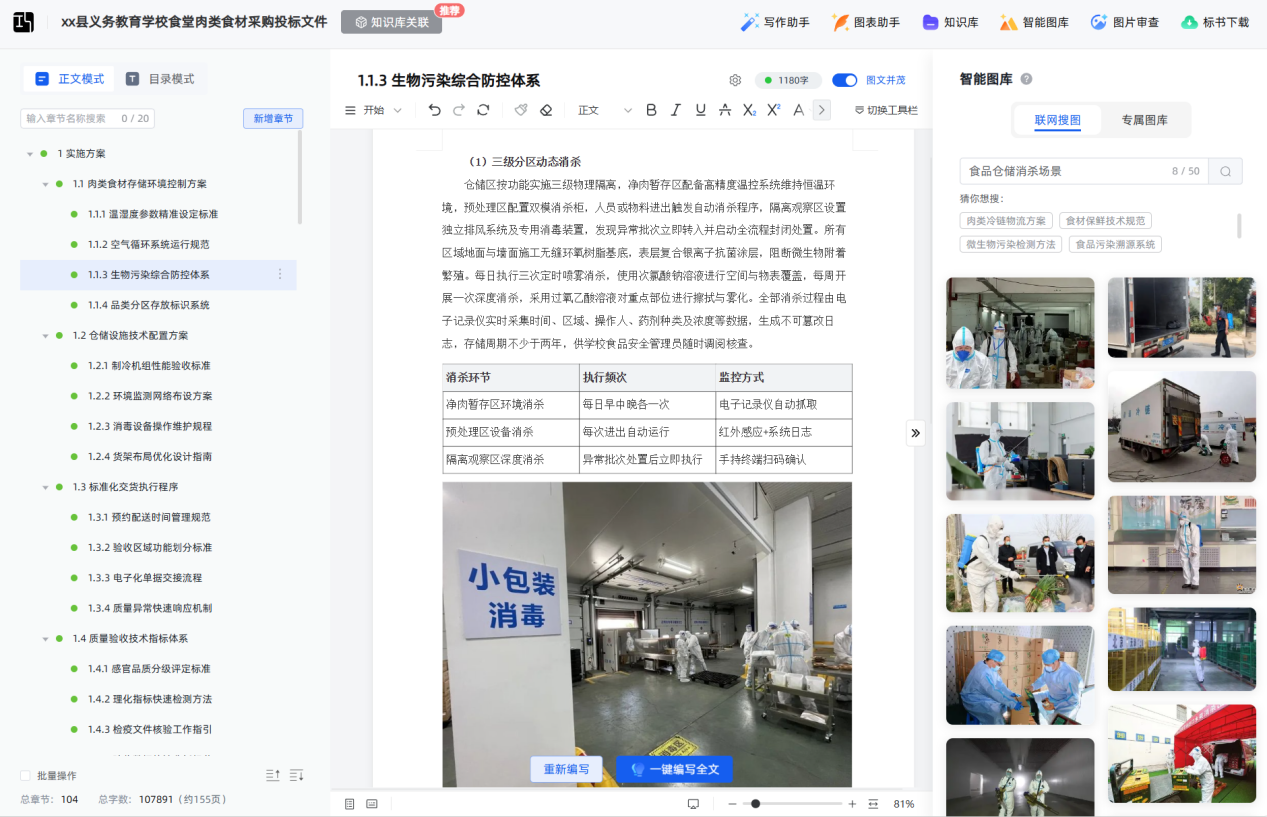Open the 正文 paragraph style dropdown
This screenshot has width=1267, height=817.
(605, 110)
